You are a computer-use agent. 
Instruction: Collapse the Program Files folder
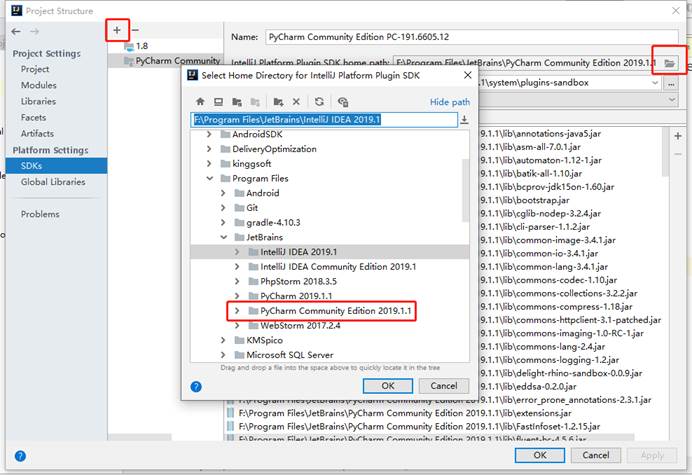click(x=210, y=178)
